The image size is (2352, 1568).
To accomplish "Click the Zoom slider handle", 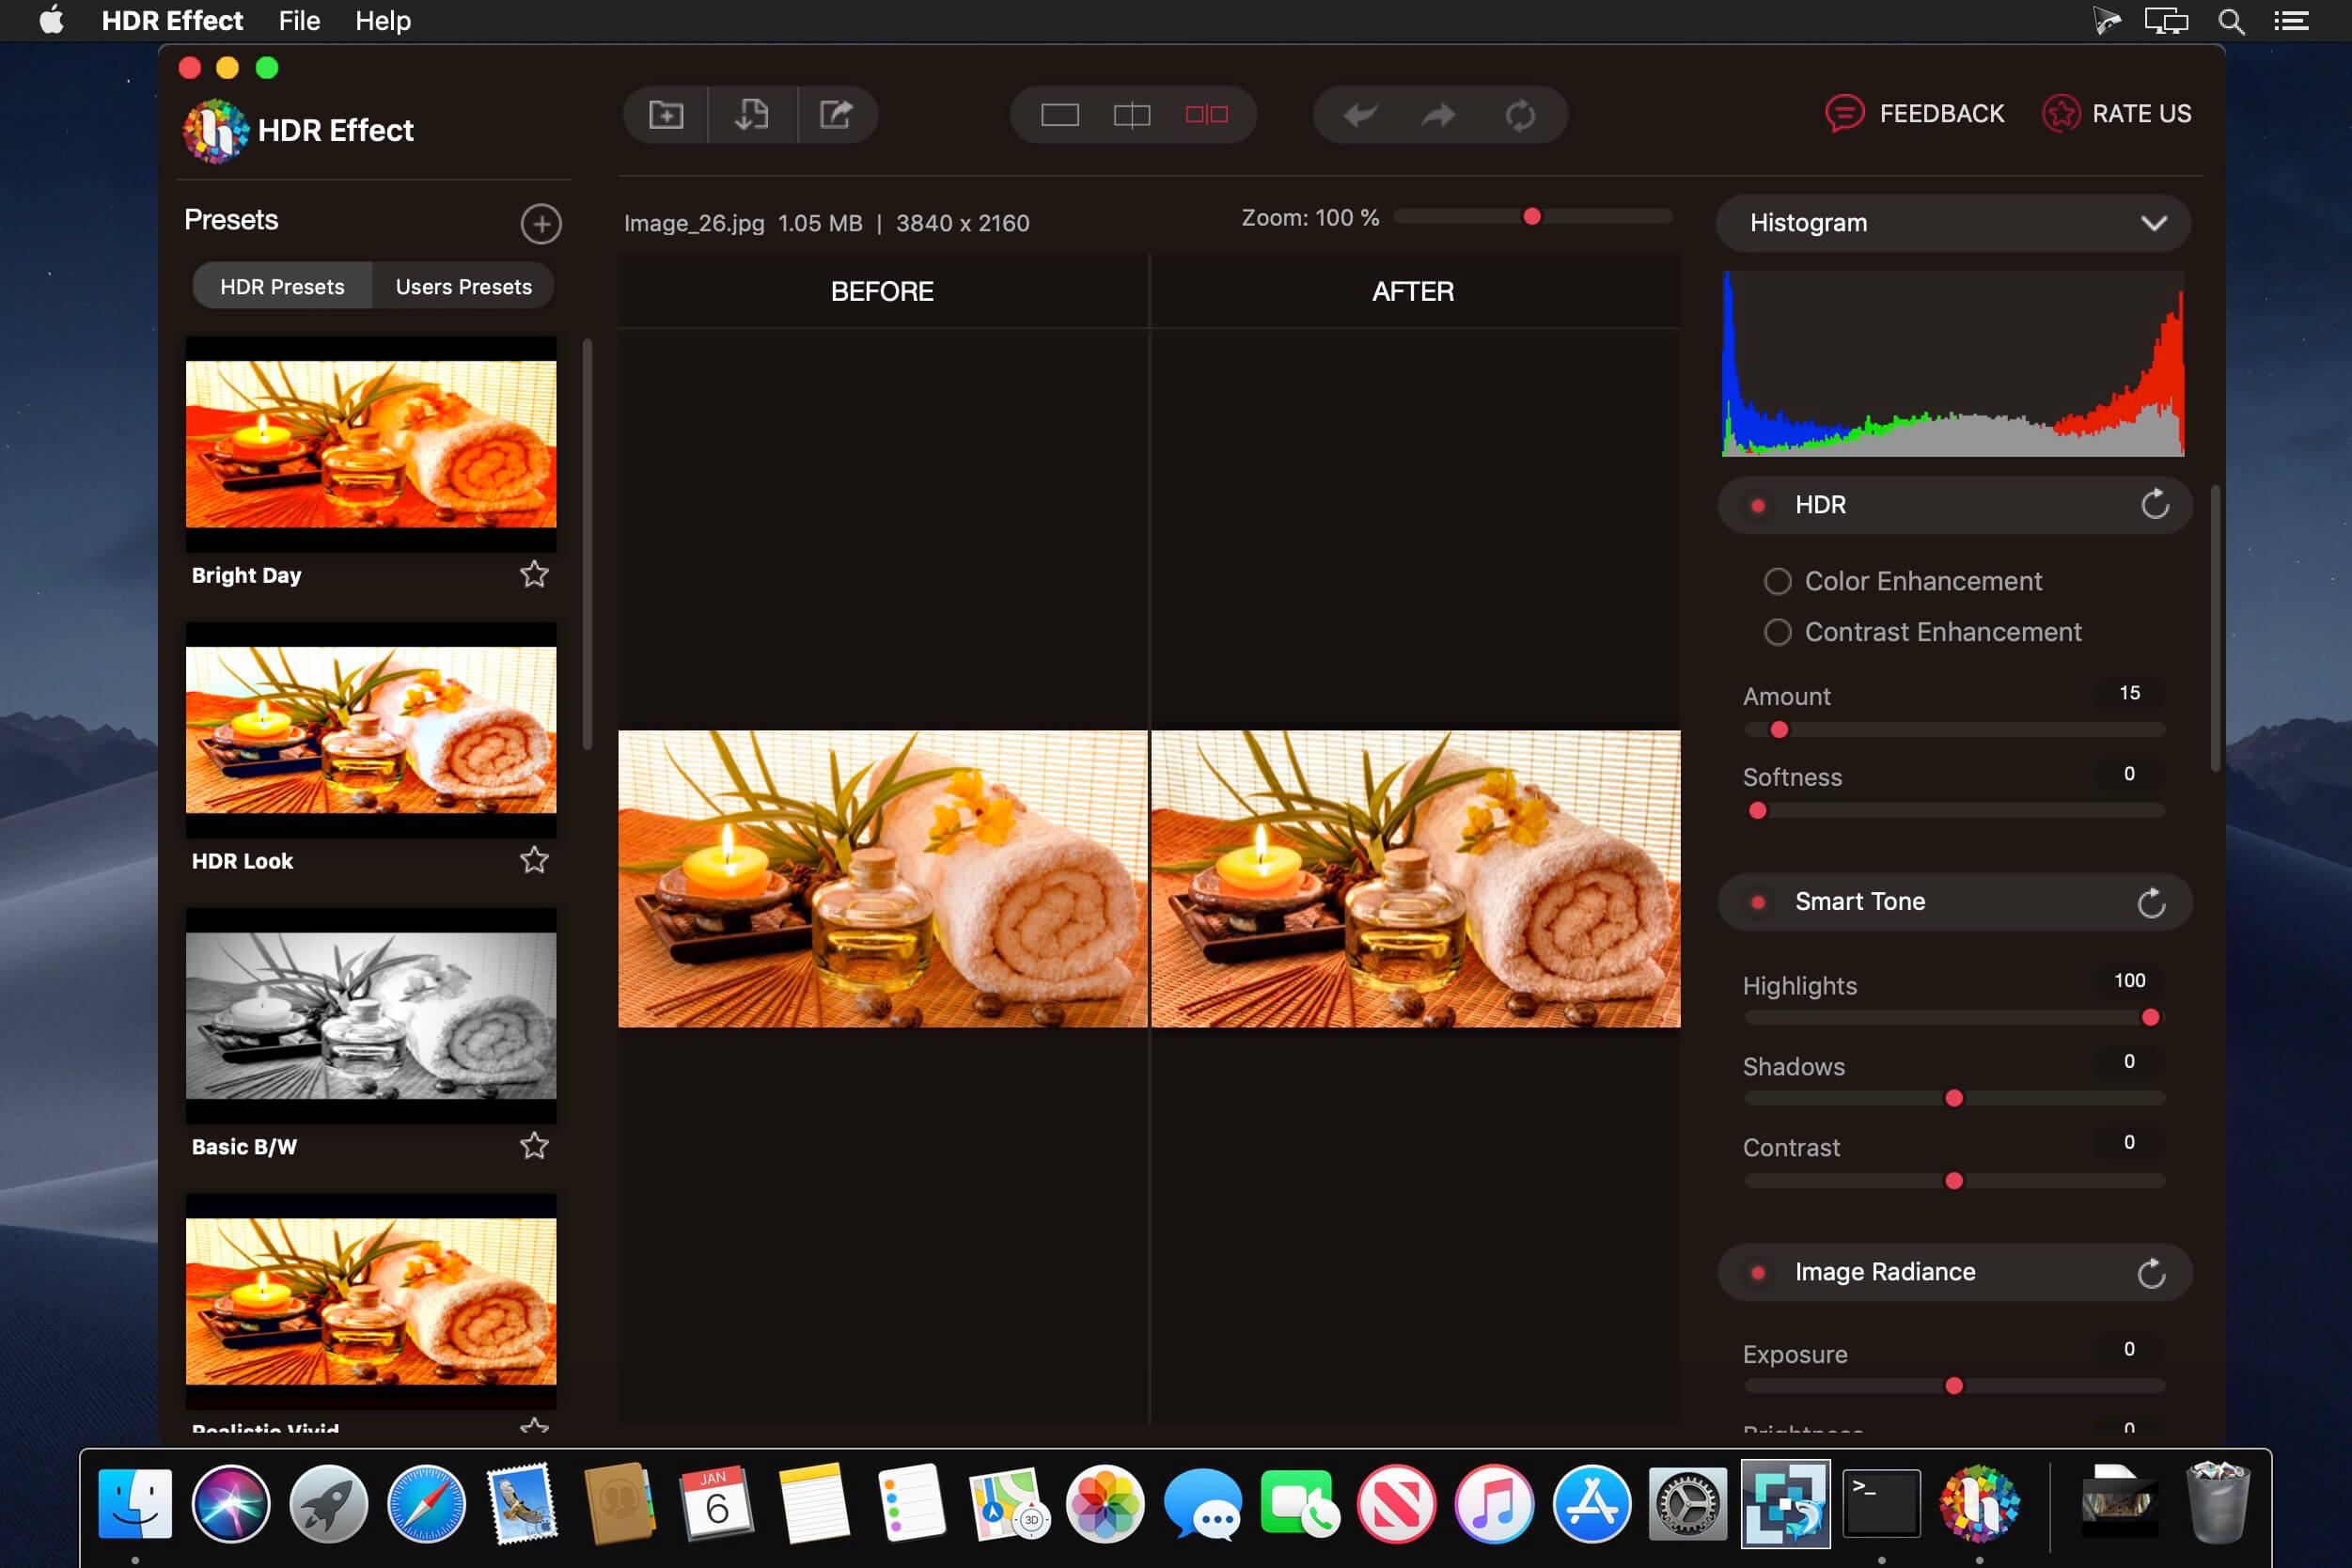I will tap(1531, 217).
